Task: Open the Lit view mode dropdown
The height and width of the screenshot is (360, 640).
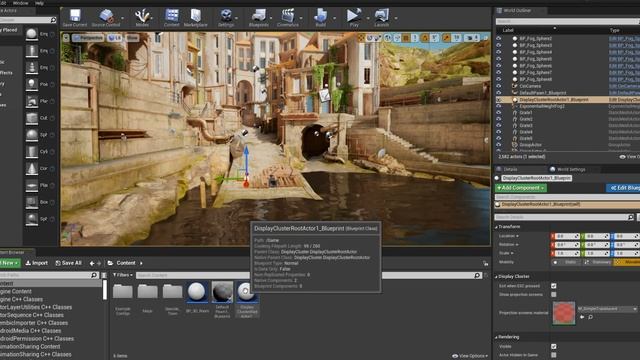Action: point(115,38)
